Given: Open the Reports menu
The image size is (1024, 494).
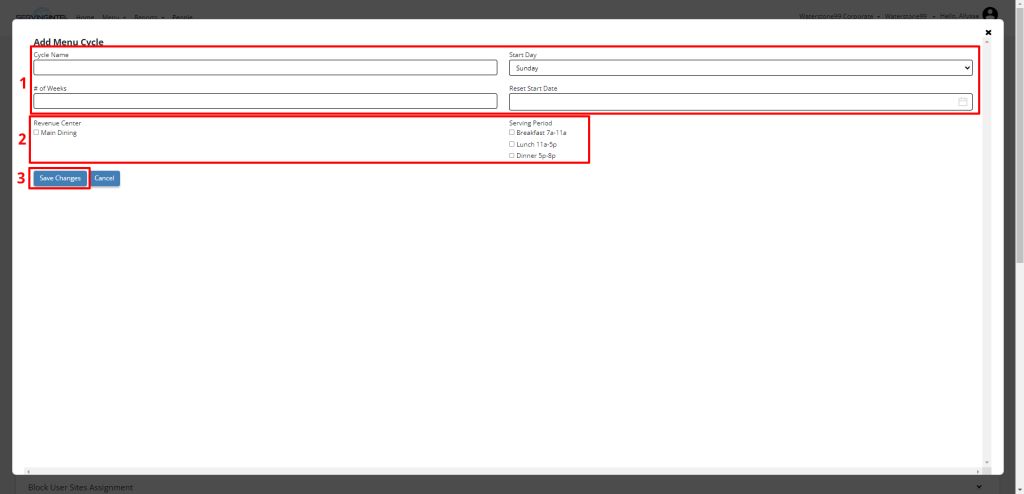Looking at the screenshot, I should point(147,17).
